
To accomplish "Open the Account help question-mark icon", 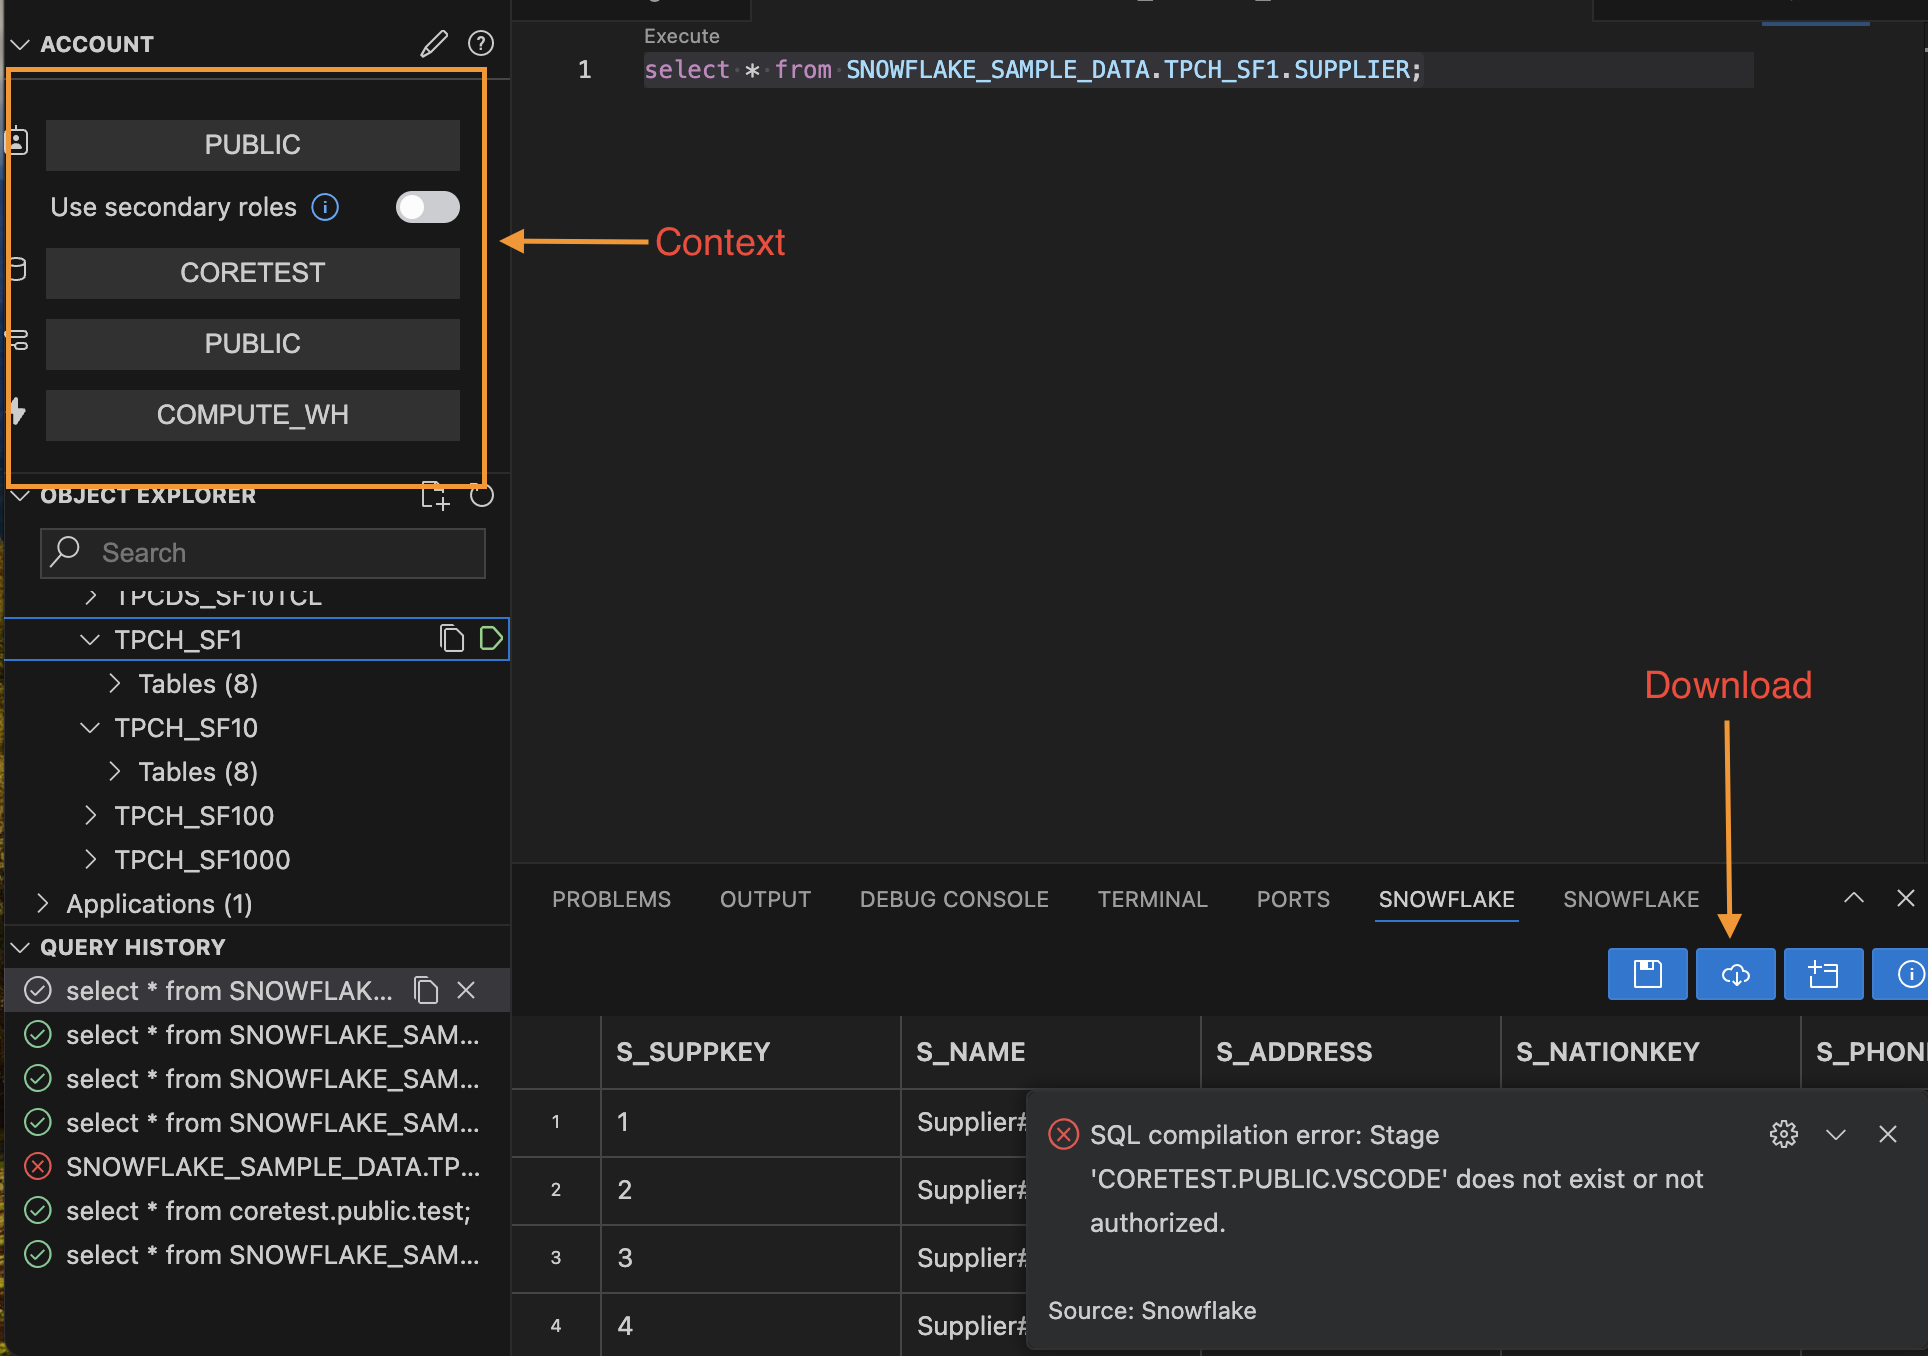I will pyautogui.click(x=481, y=44).
